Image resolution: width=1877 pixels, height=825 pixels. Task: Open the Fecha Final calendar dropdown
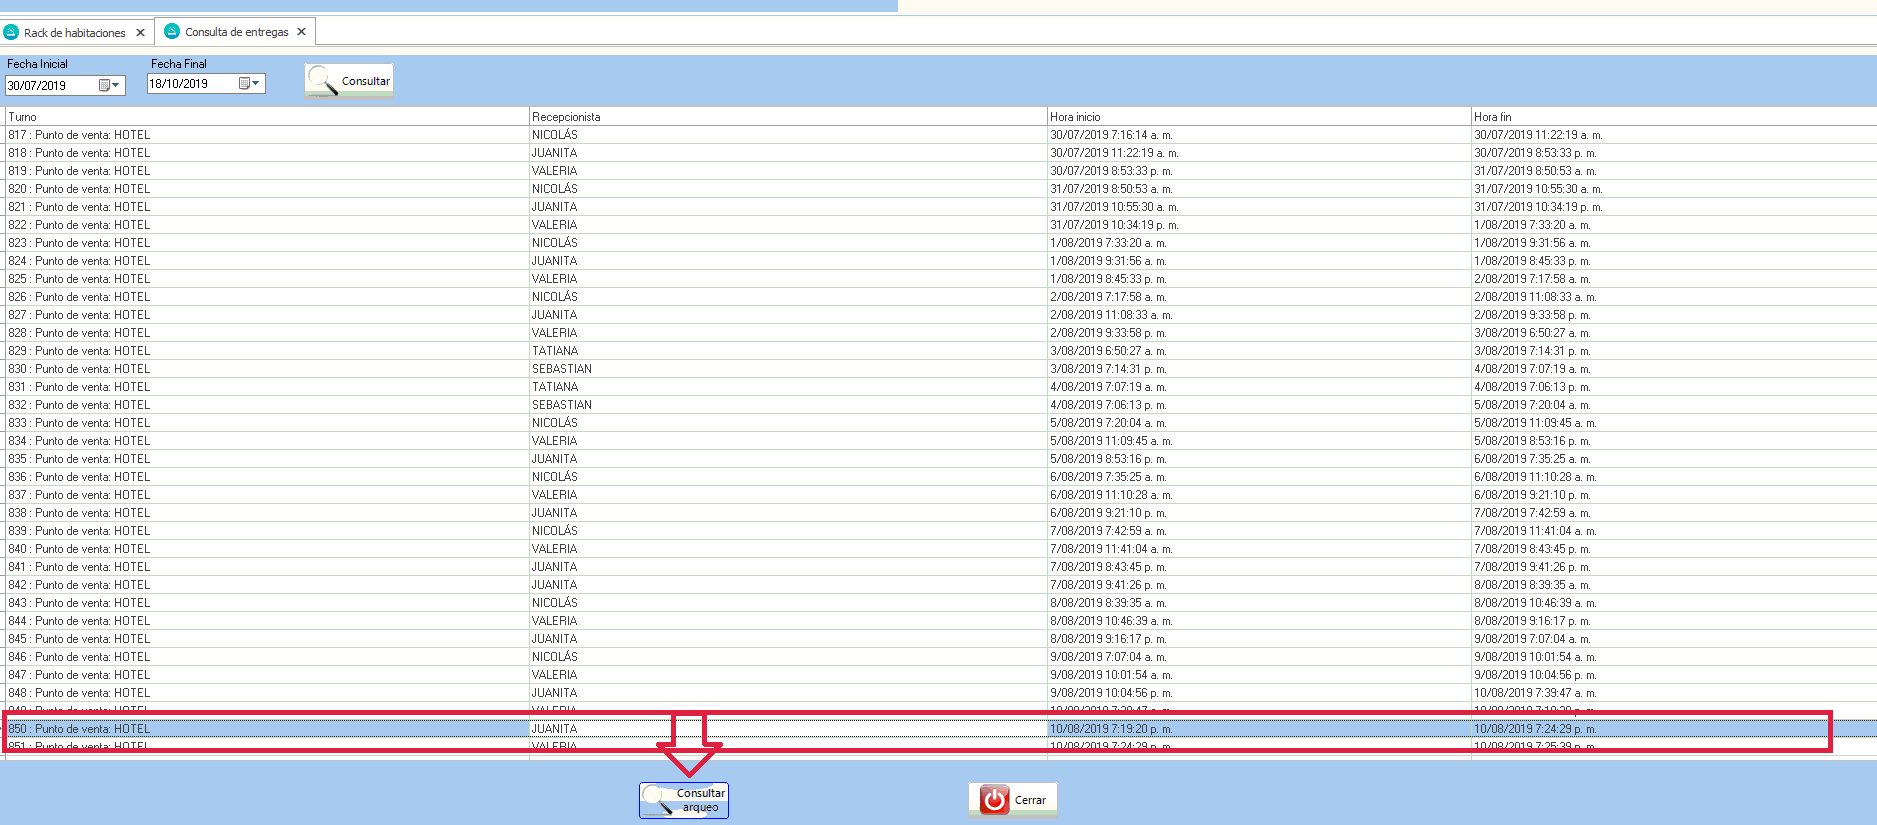pos(249,84)
